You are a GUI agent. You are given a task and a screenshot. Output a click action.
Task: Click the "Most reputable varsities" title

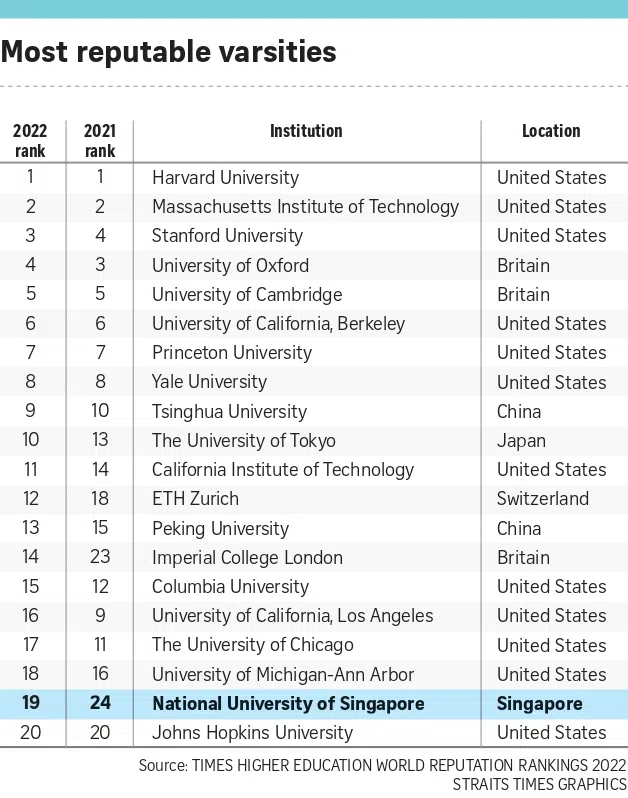tap(169, 51)
